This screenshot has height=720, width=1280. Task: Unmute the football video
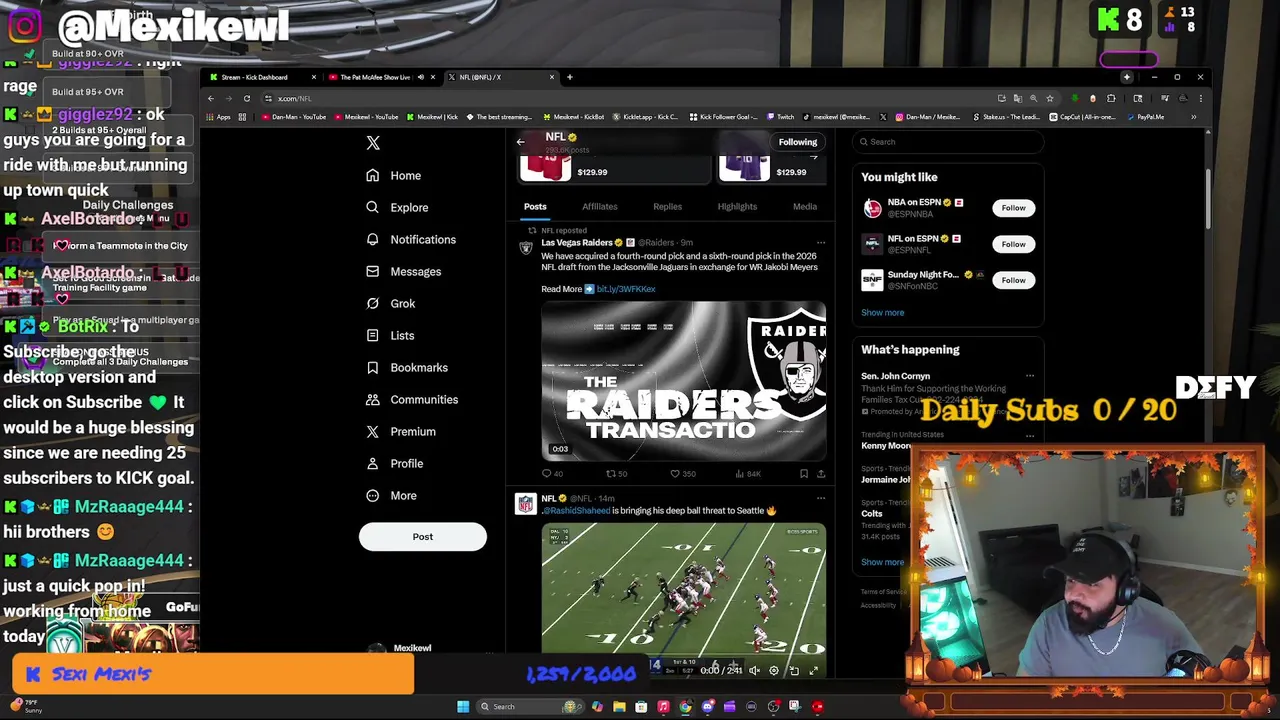tap(755, 671)
